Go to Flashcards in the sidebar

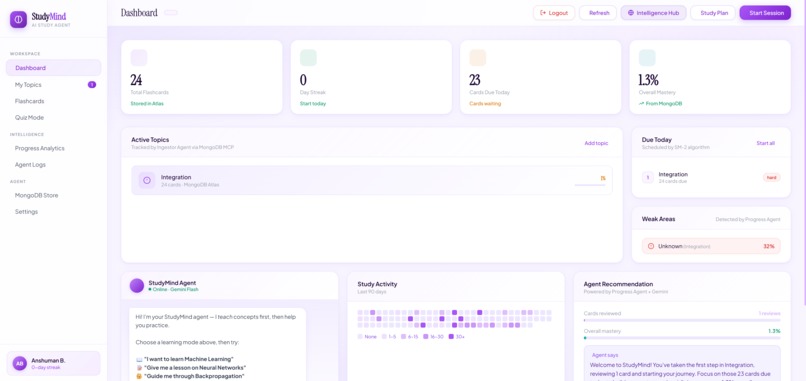click(53, 101)
